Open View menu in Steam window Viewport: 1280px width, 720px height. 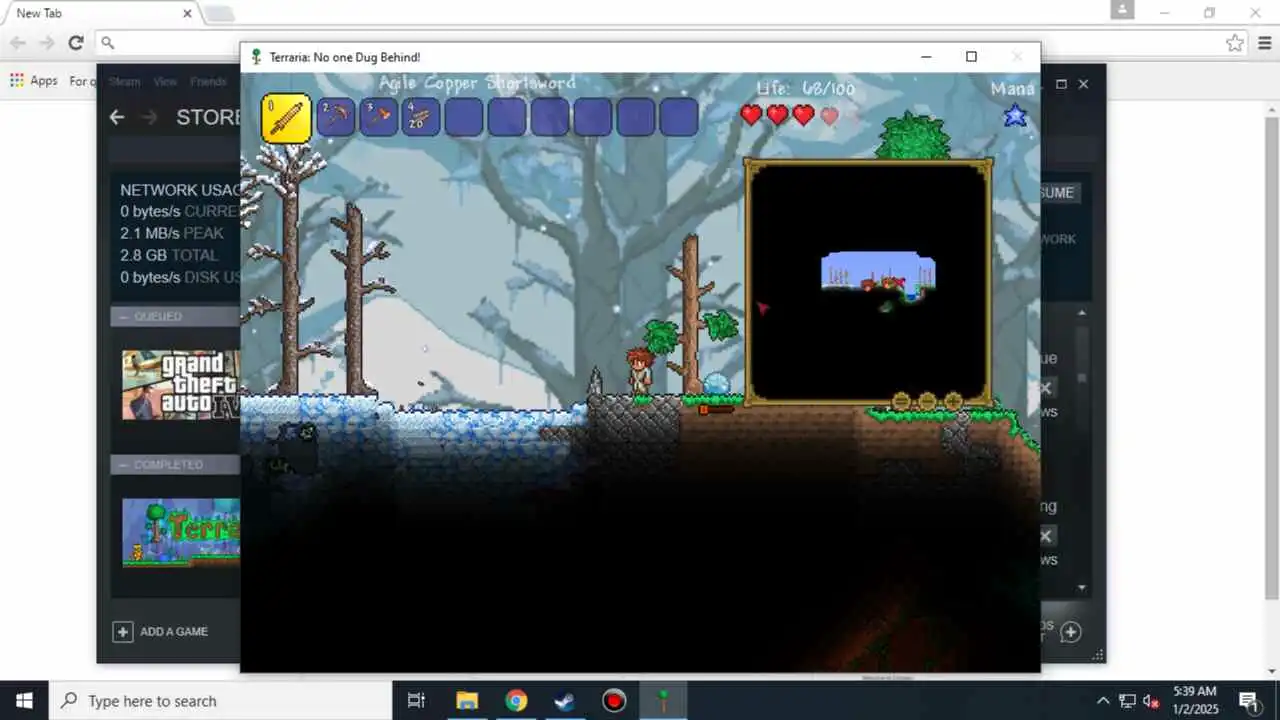[165, 81]
